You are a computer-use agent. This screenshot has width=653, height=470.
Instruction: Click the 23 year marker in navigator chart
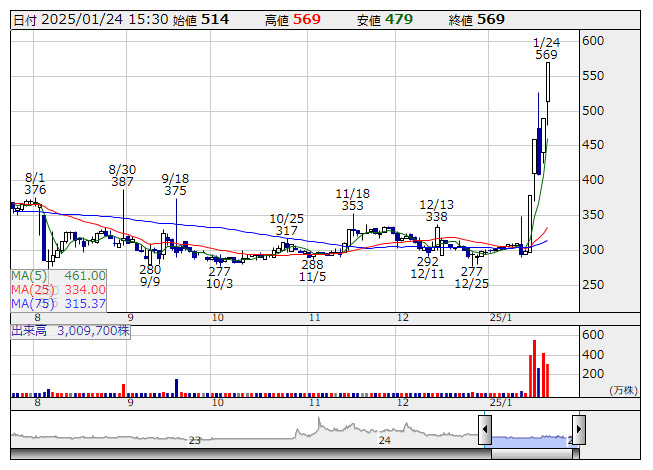[x=194, y=440]
